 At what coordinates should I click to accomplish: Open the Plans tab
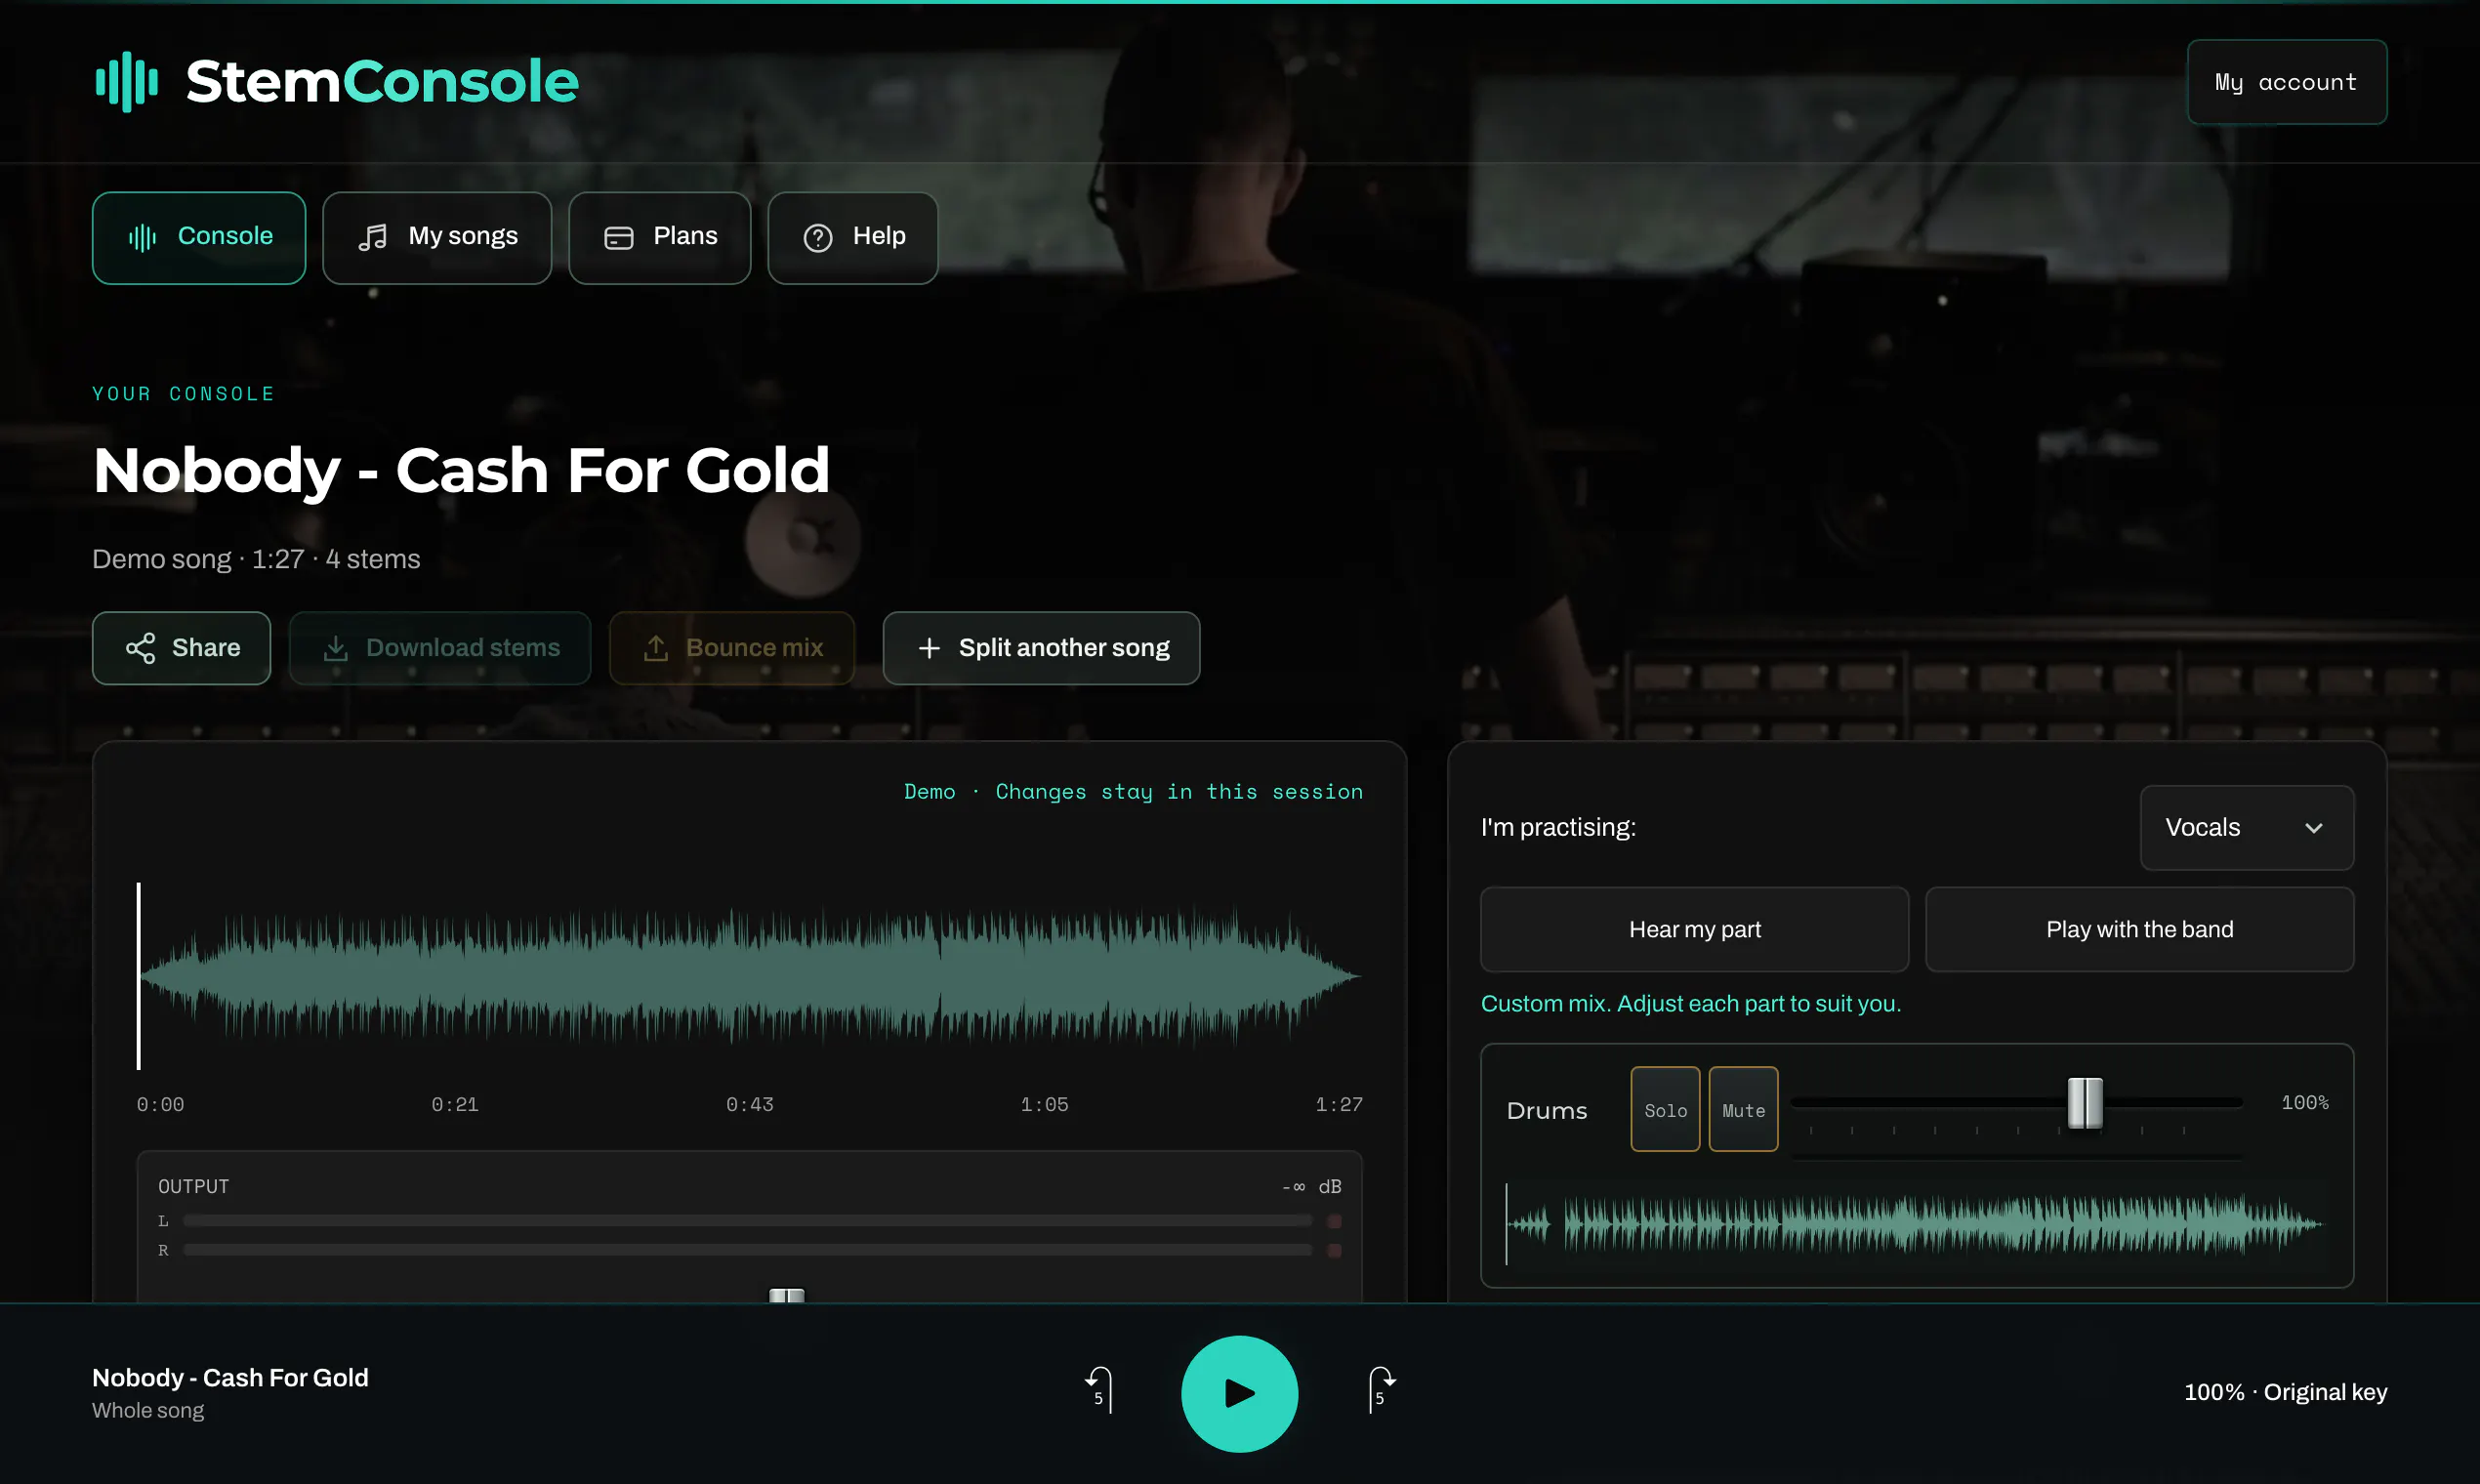pyautogui.click(x=660, y=238)
